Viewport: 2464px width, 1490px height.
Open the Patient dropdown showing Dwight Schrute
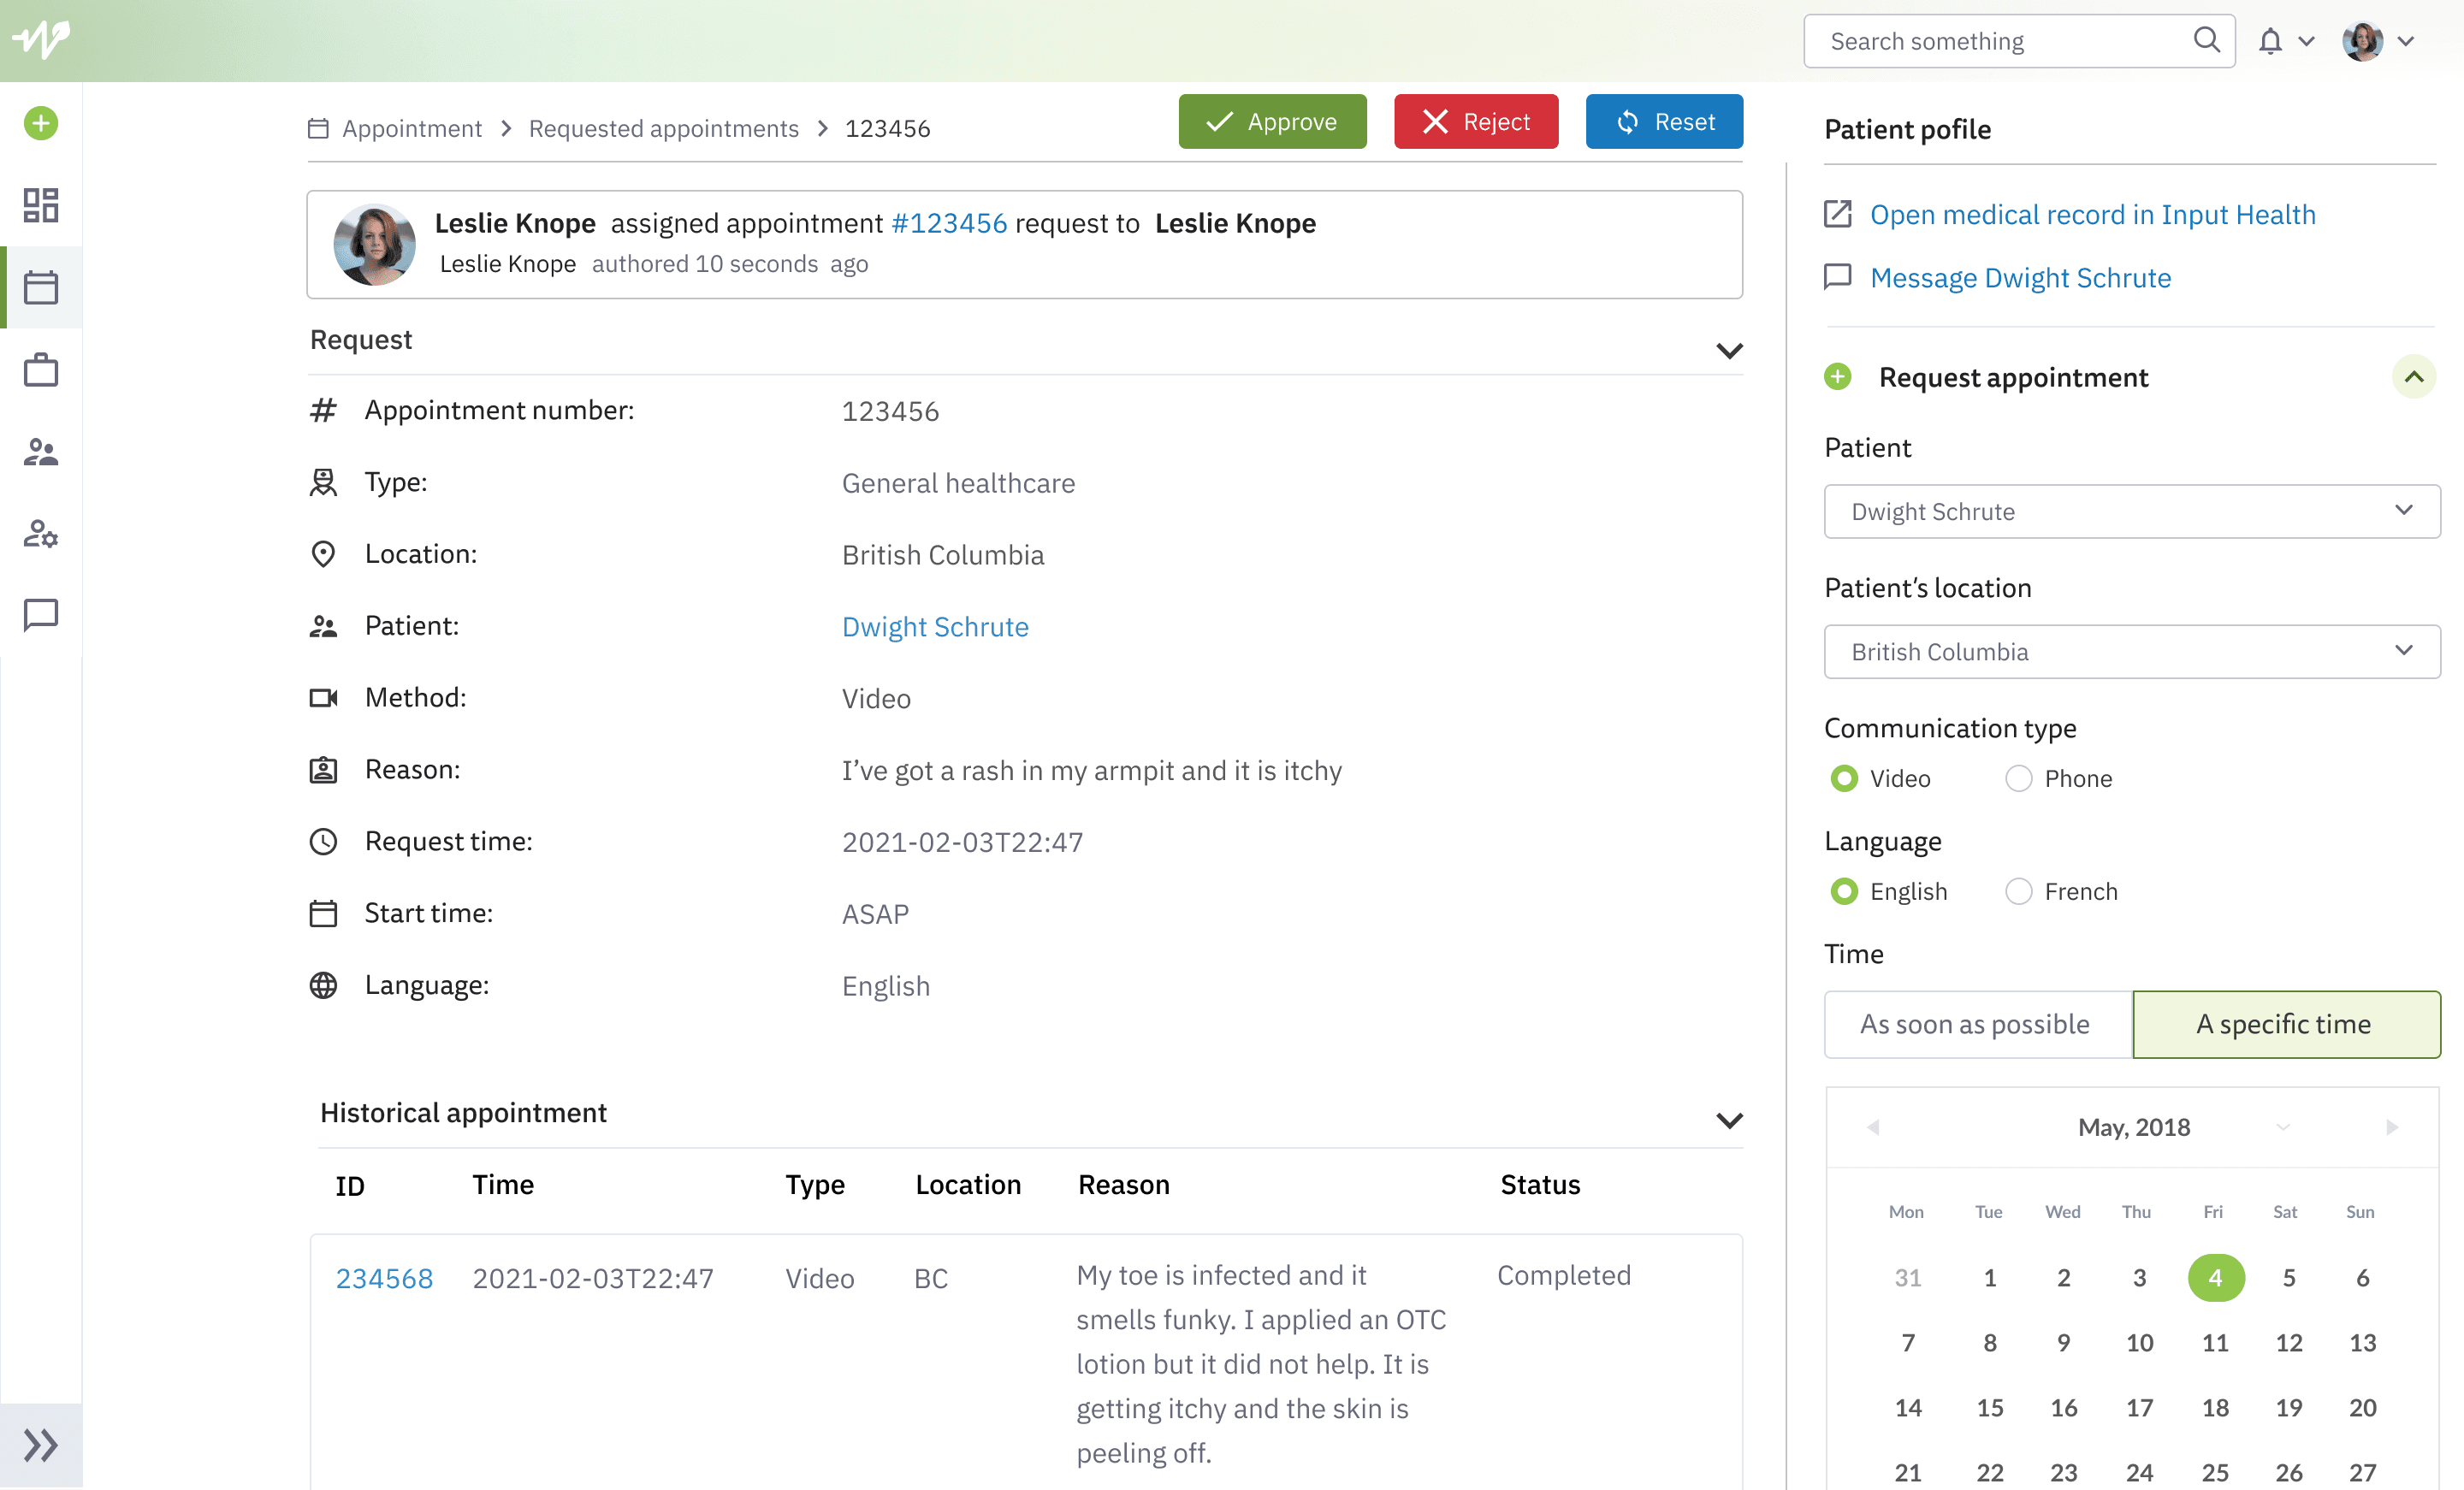pos(2132,512)
